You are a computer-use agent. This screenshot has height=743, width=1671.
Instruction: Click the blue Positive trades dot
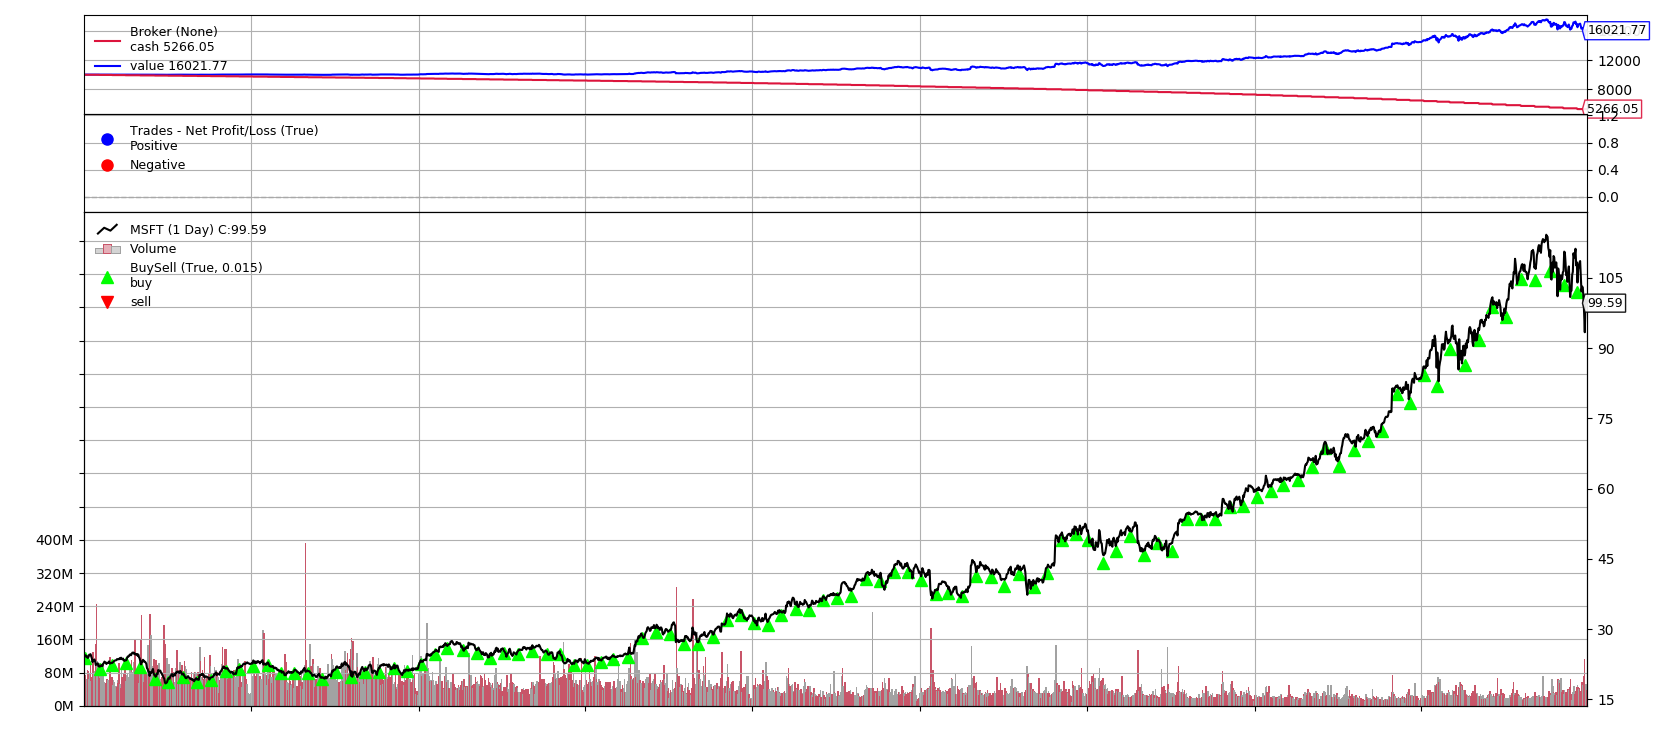pos(107,139)
